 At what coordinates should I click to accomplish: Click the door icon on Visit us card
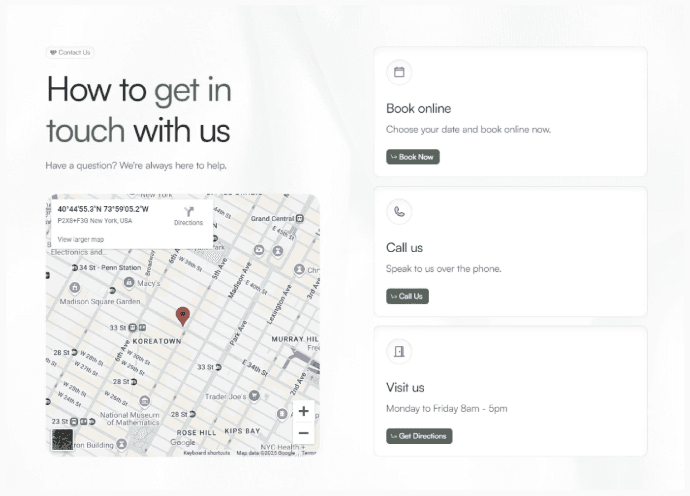click(399, 351)
